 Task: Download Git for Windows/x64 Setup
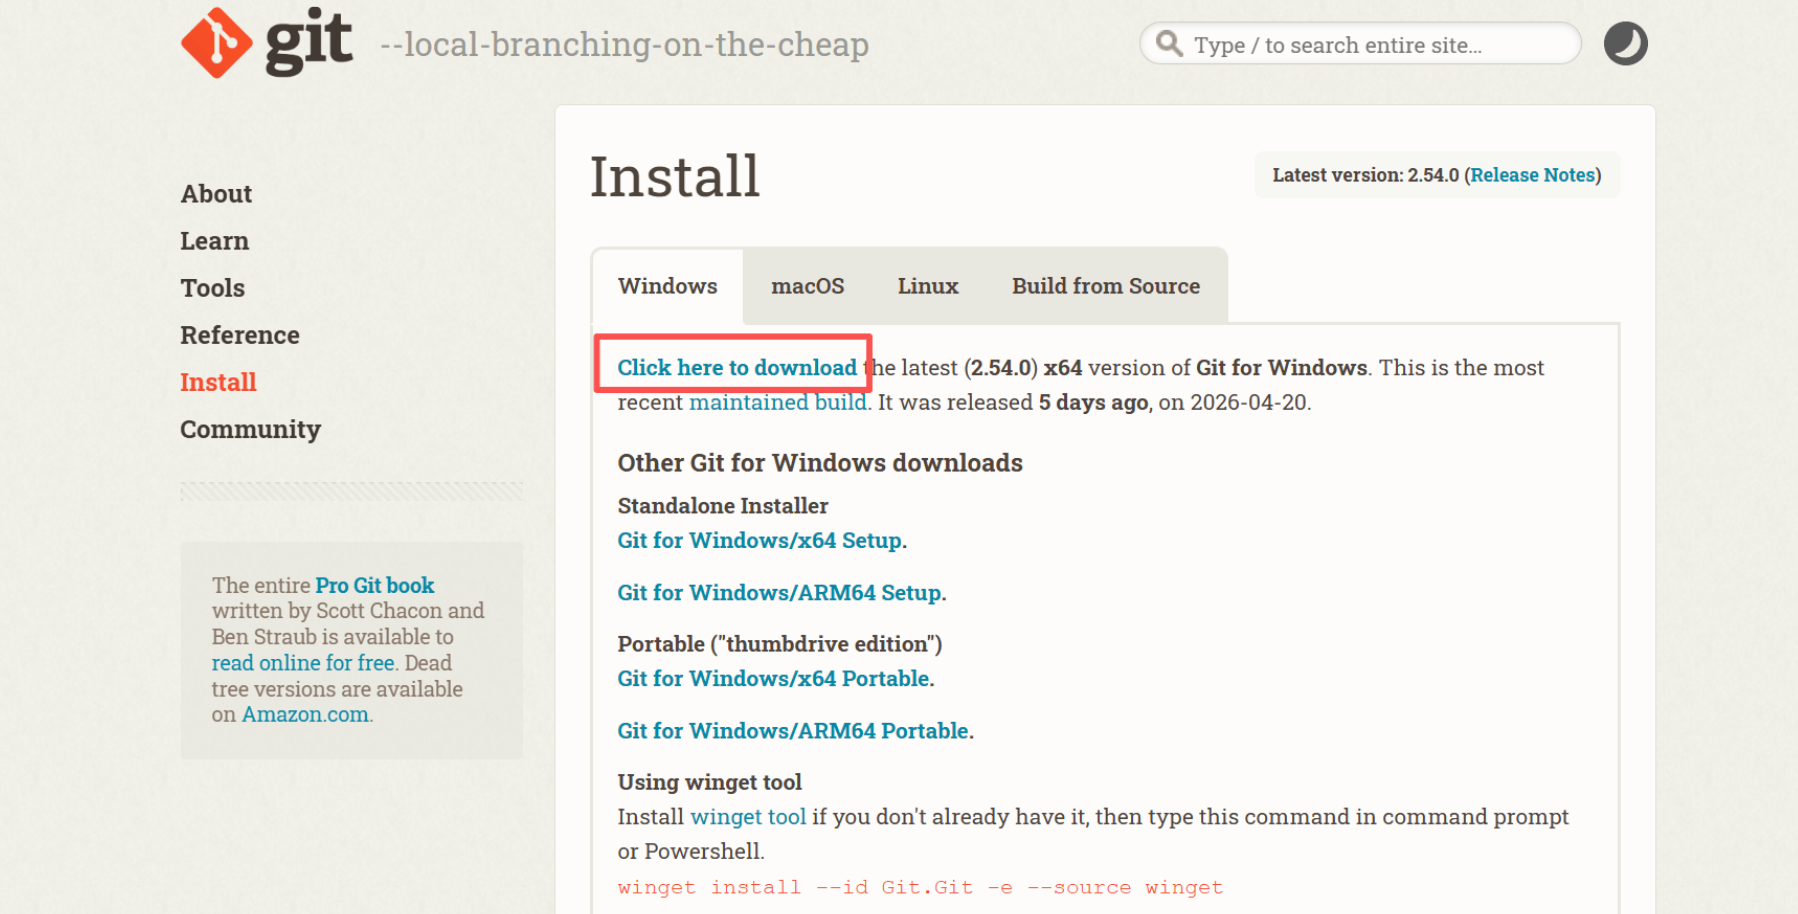tap(760, 540)
